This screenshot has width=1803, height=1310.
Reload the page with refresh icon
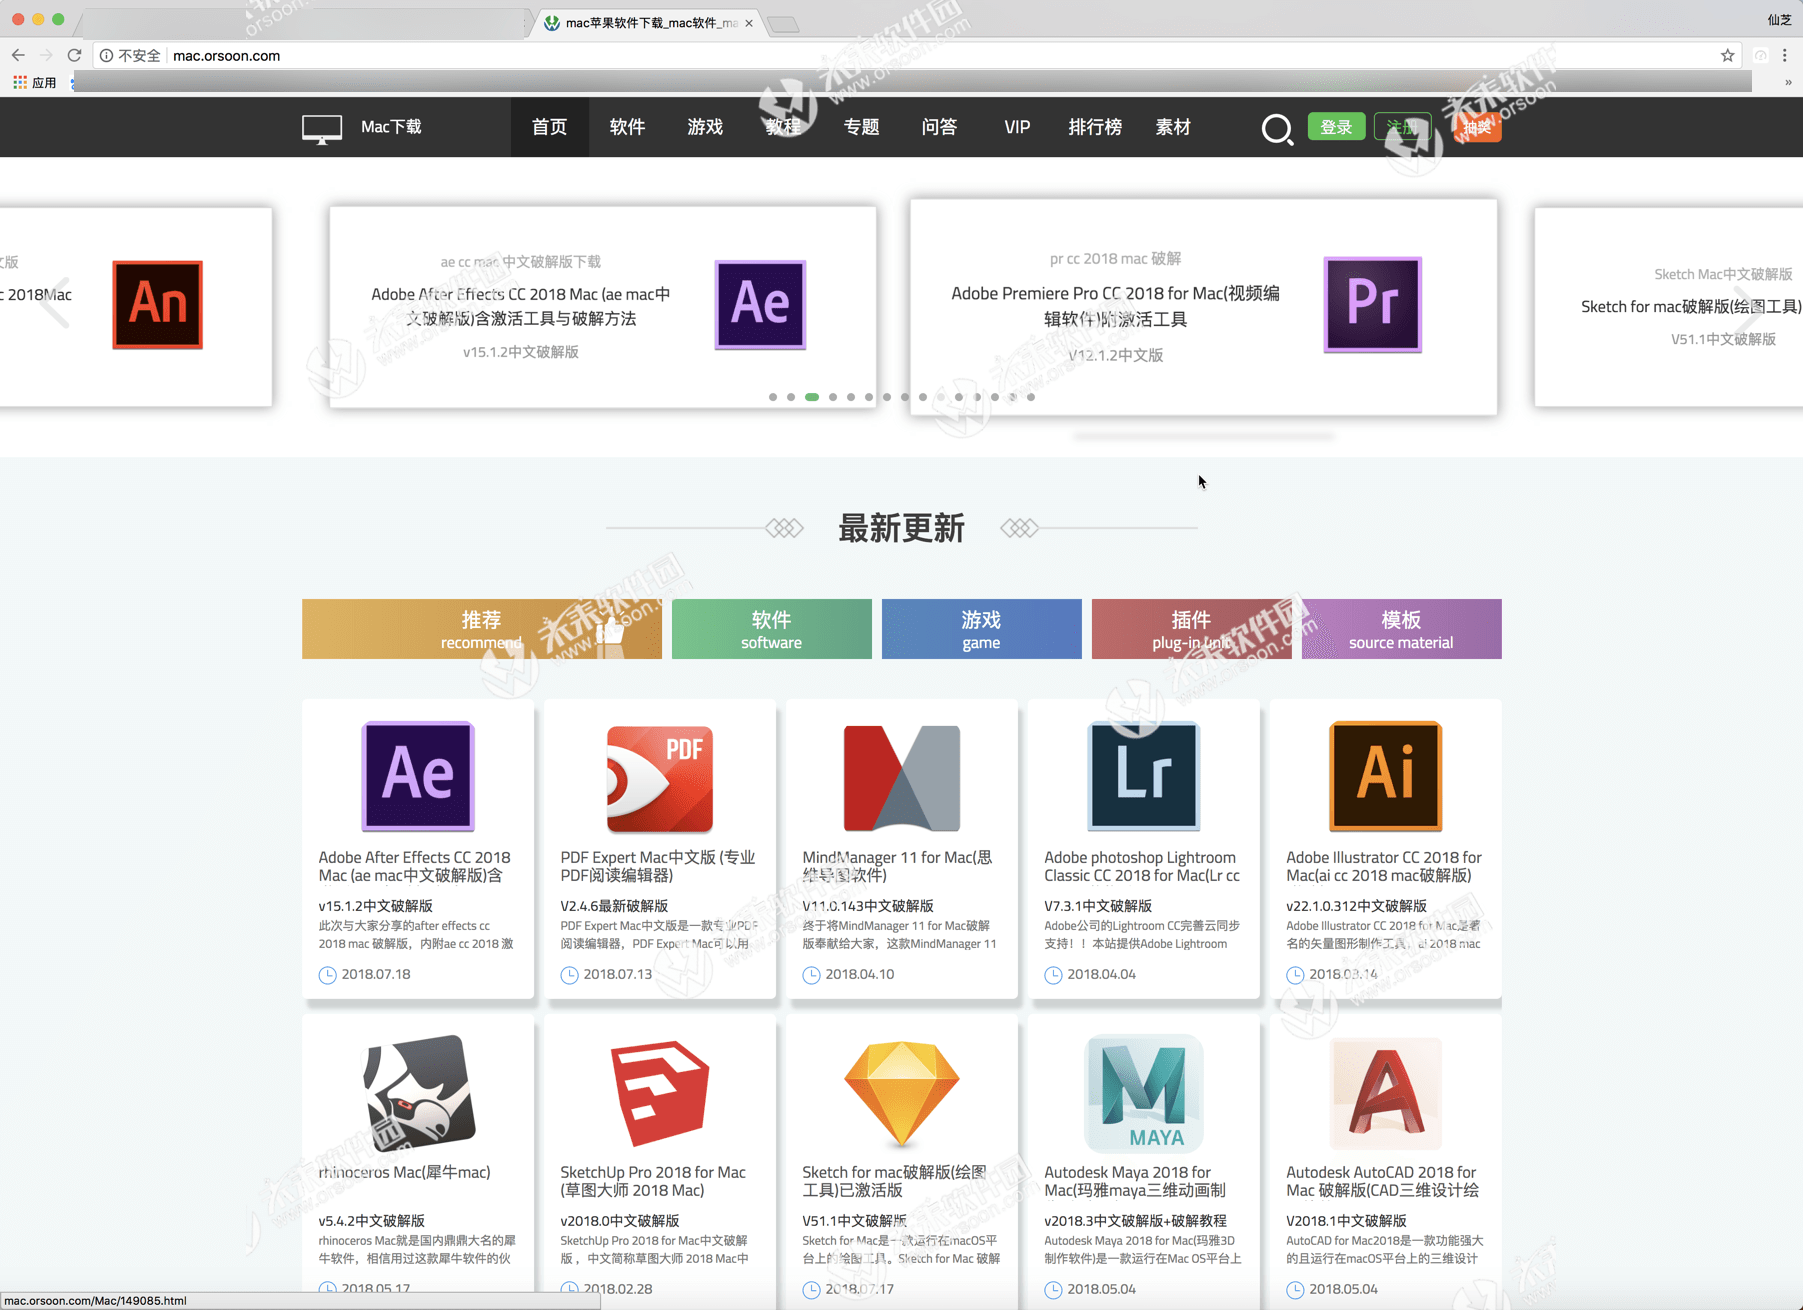click(x=74, y=56)
